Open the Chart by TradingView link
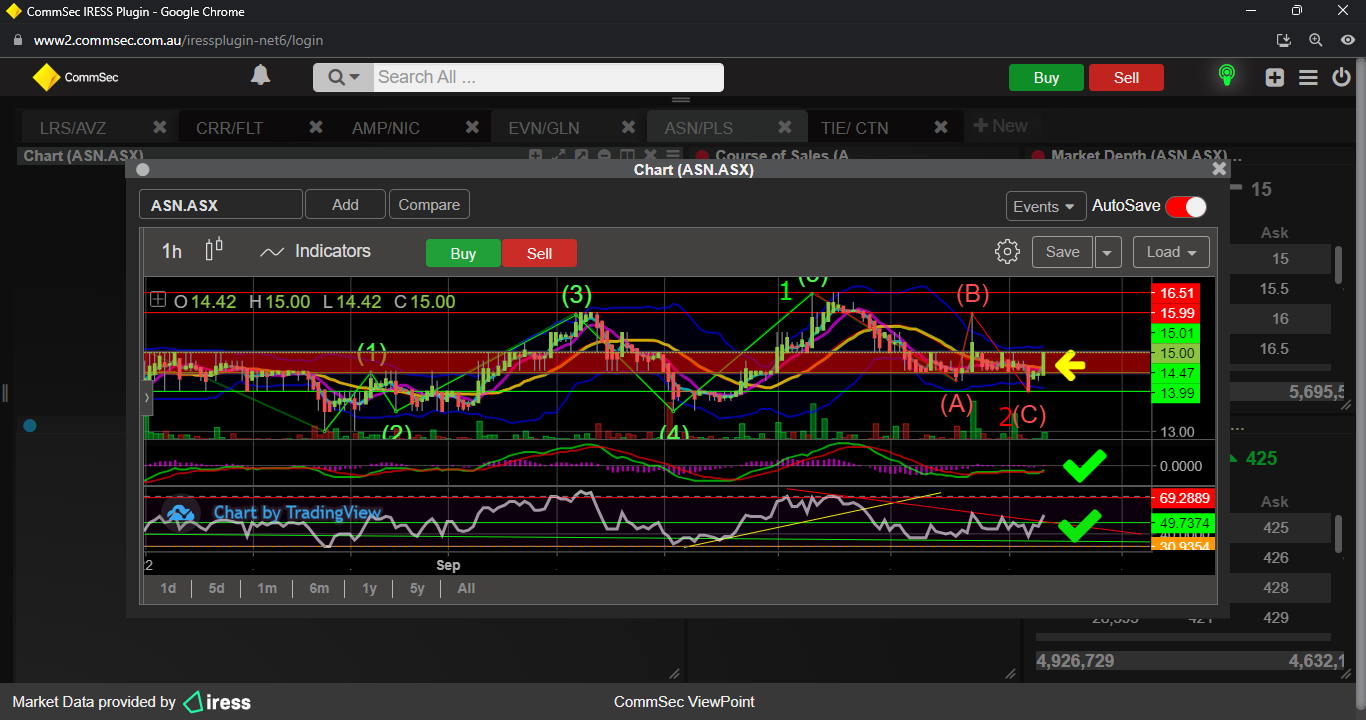This screenshot has height=720, width=1366. pos(297,513)
